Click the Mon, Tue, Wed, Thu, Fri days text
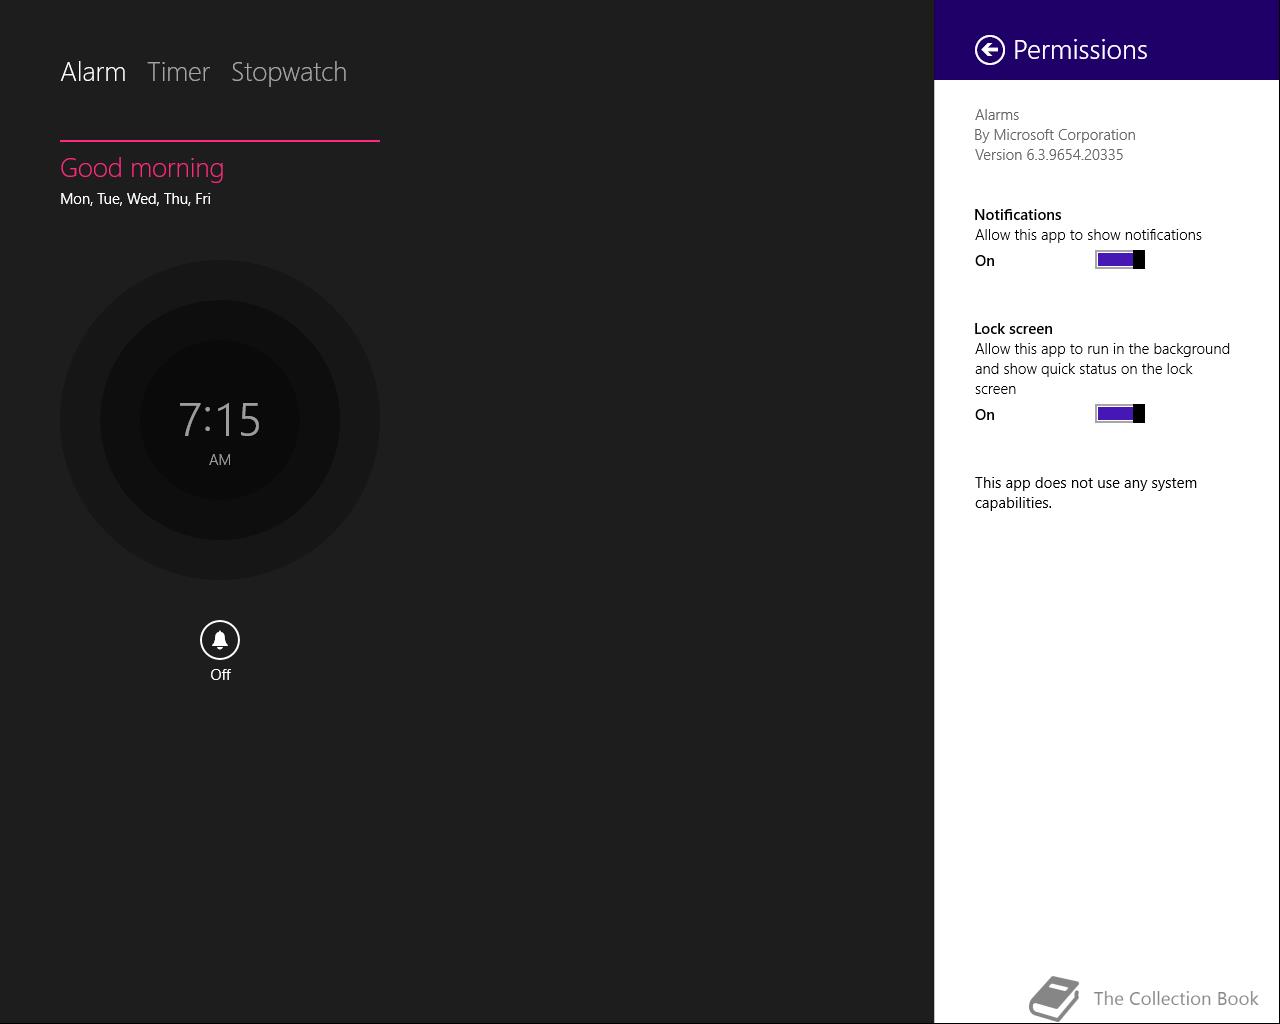Viewport: 1280px width, 1024px height. (135, 199)
